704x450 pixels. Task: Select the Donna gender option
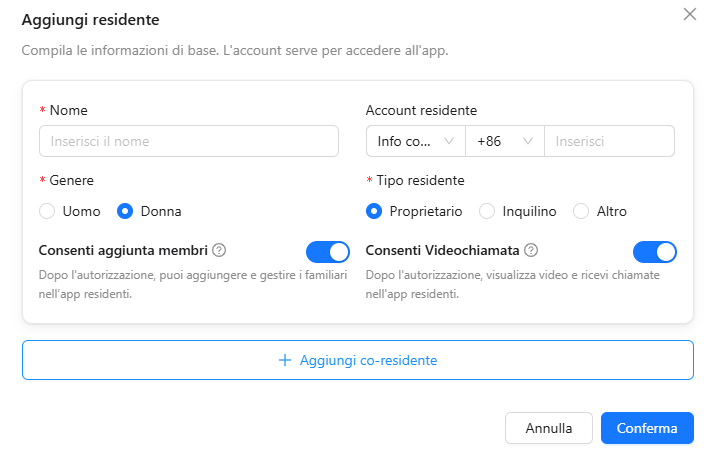pos(125,211)
